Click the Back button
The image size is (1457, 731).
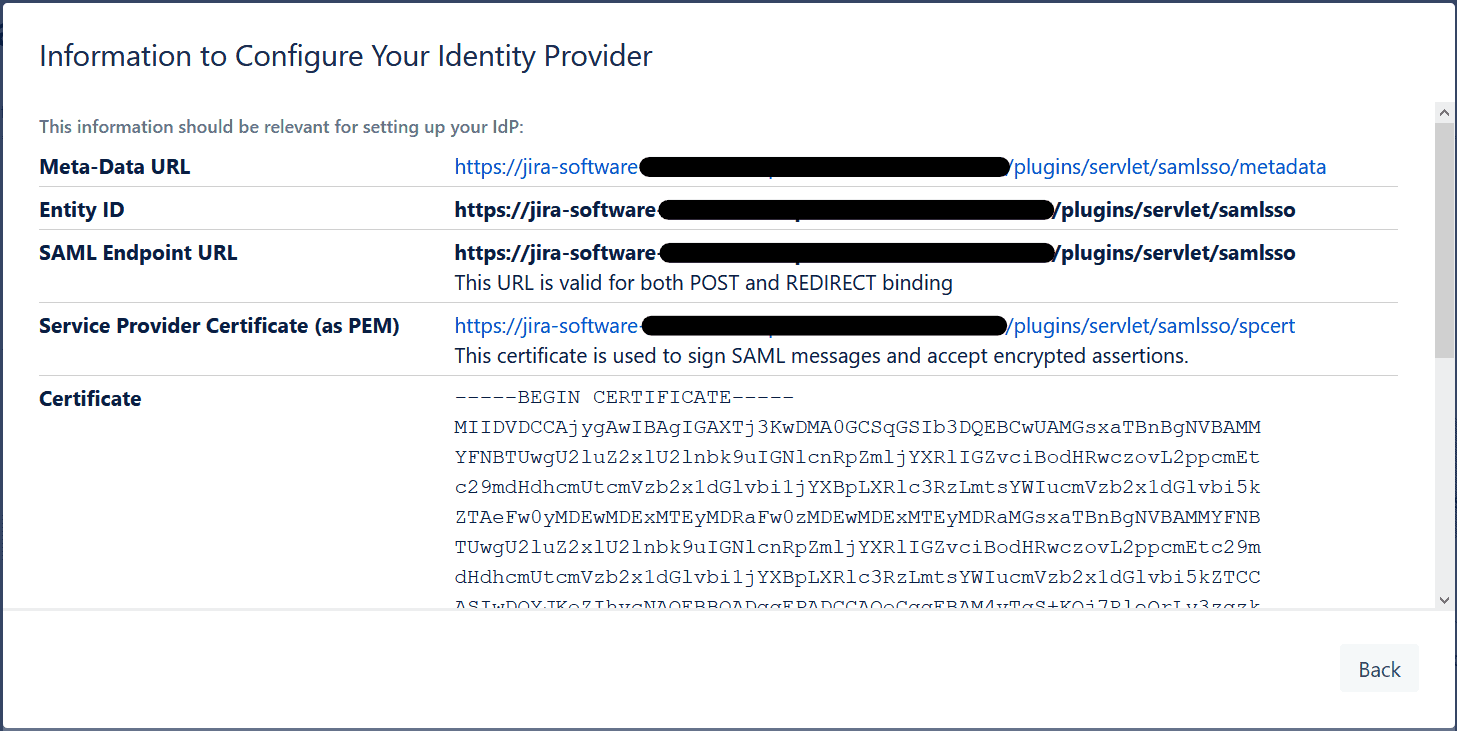[1379, 668]
